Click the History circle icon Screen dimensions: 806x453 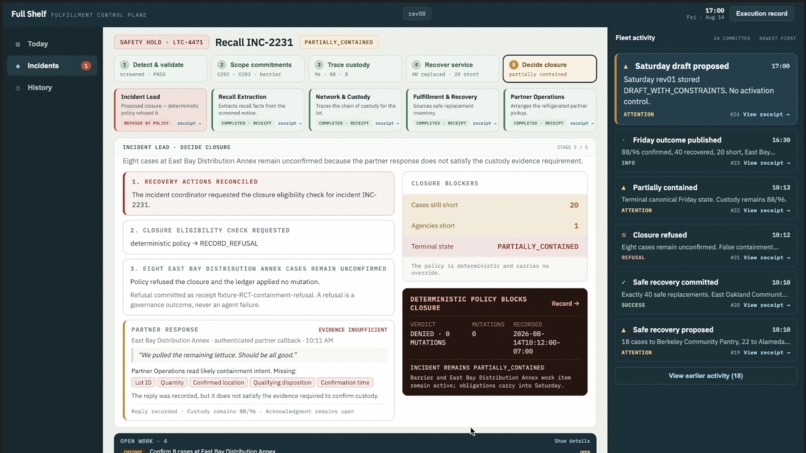coord(18,88)
